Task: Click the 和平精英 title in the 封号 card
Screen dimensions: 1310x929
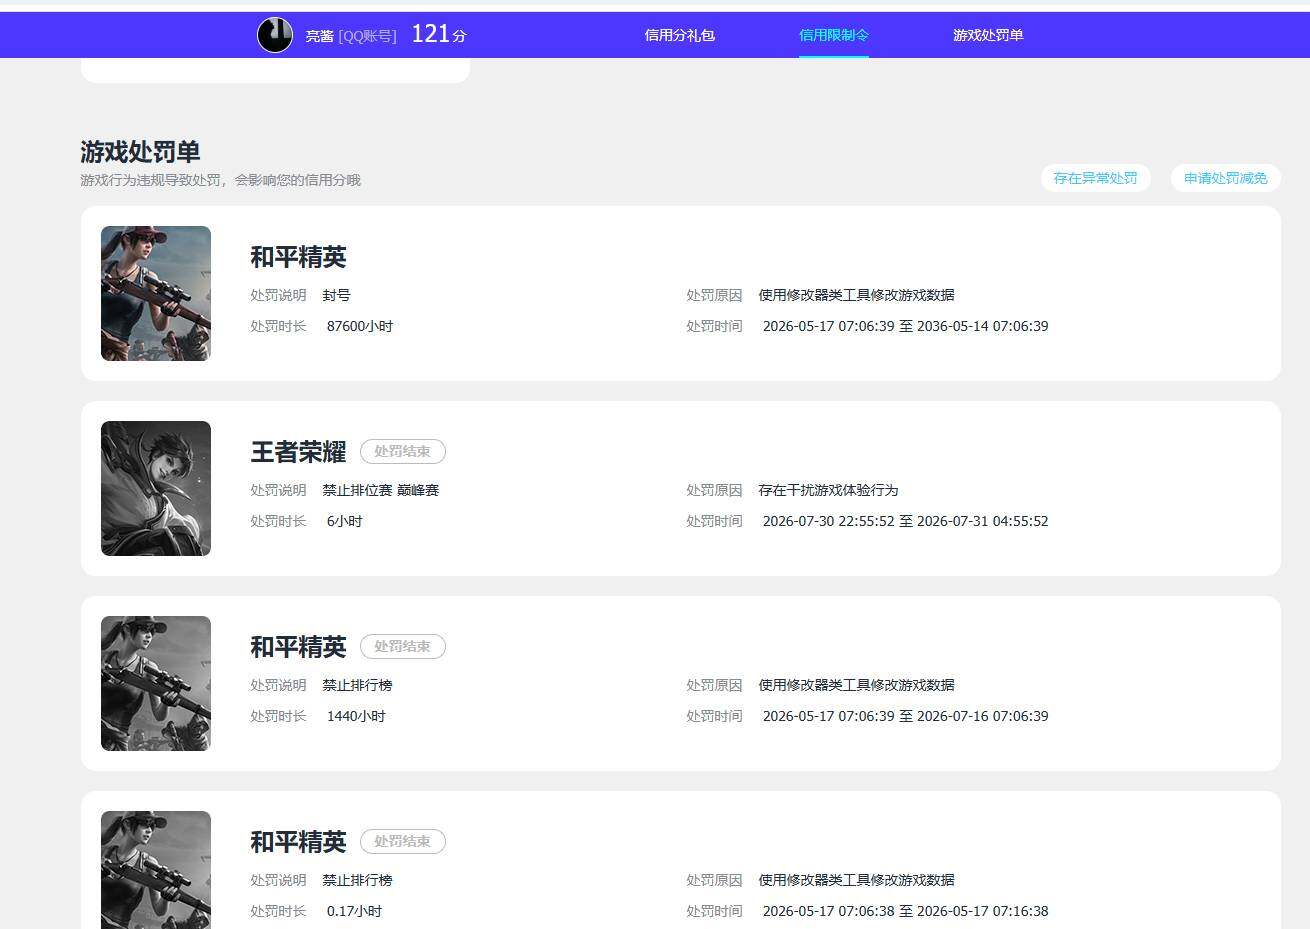Action: pos(298,257)
